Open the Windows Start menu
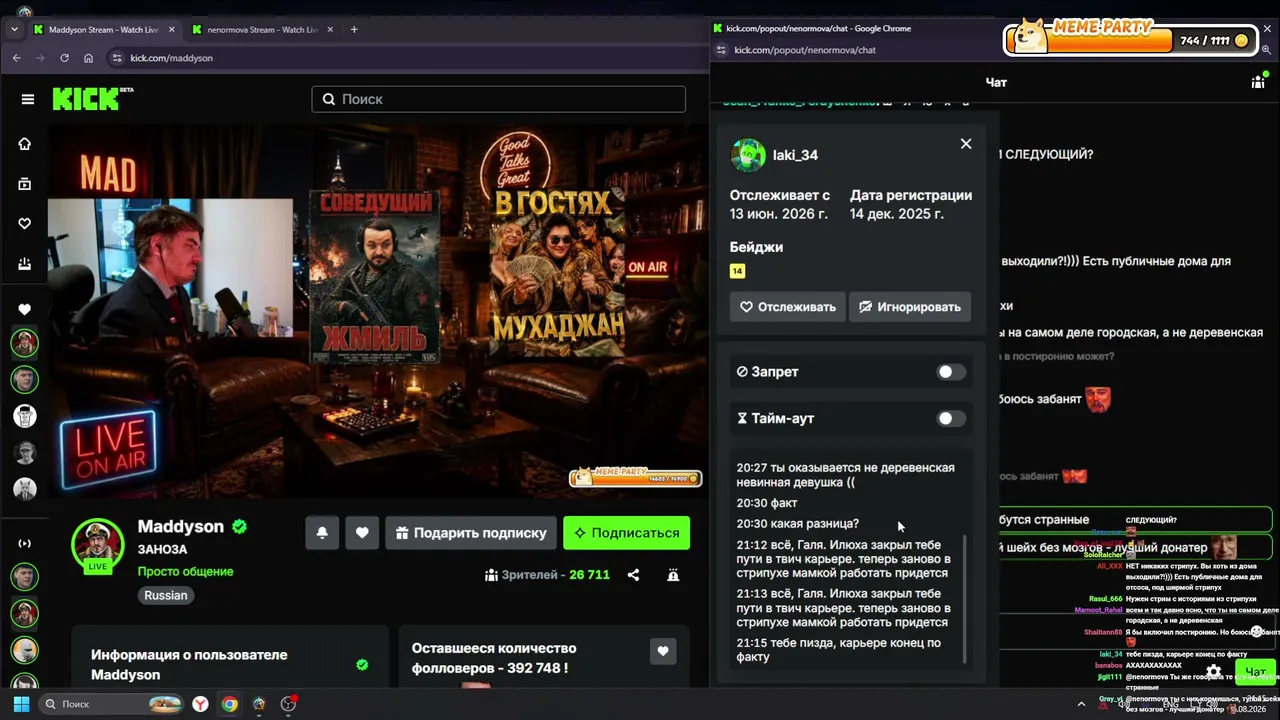 pyautogui.click(x=21, y=704)
